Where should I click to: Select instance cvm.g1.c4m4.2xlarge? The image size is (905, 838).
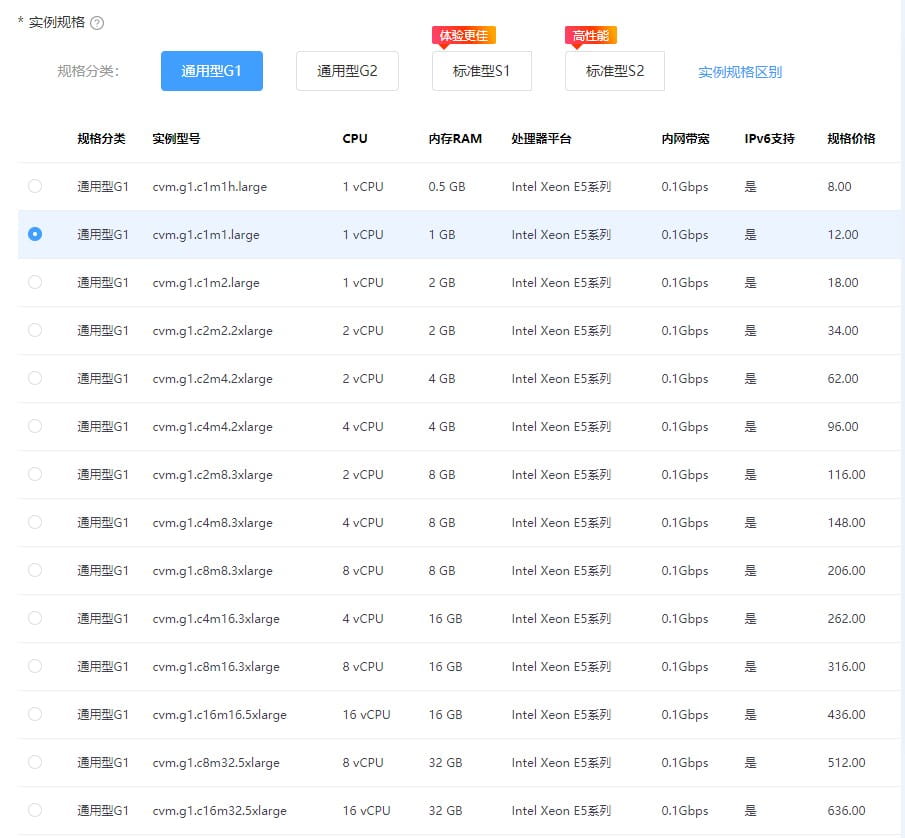click(35, 426)
